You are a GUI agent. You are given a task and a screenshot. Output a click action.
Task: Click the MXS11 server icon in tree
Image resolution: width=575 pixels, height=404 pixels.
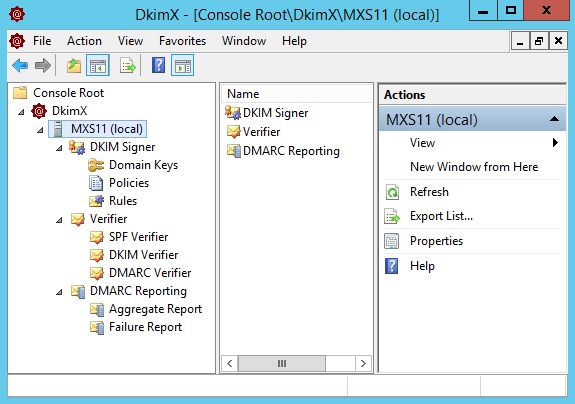[58, 129]
